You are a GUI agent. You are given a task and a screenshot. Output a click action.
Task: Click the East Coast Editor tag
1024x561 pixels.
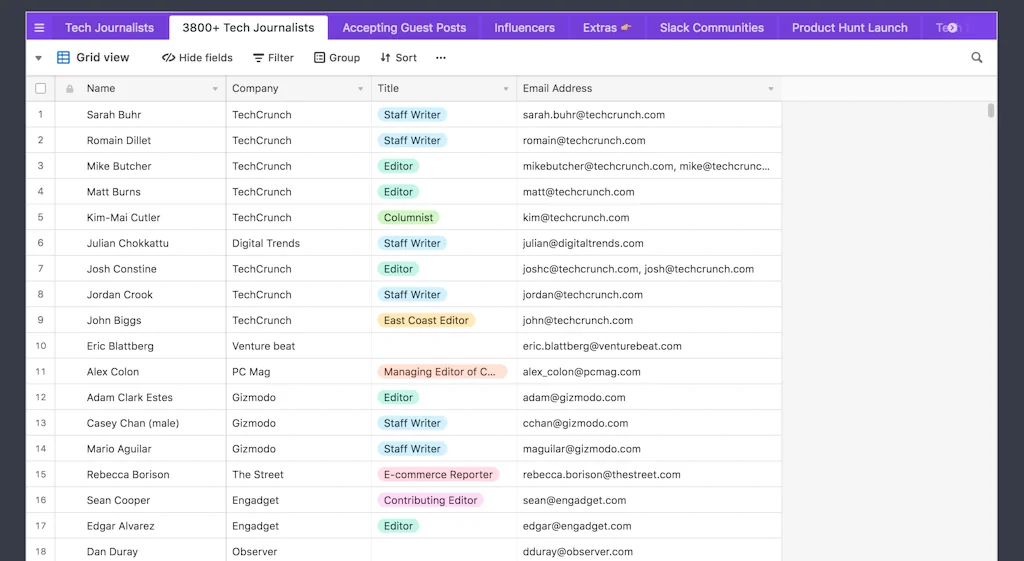click(x=426, y=320)
